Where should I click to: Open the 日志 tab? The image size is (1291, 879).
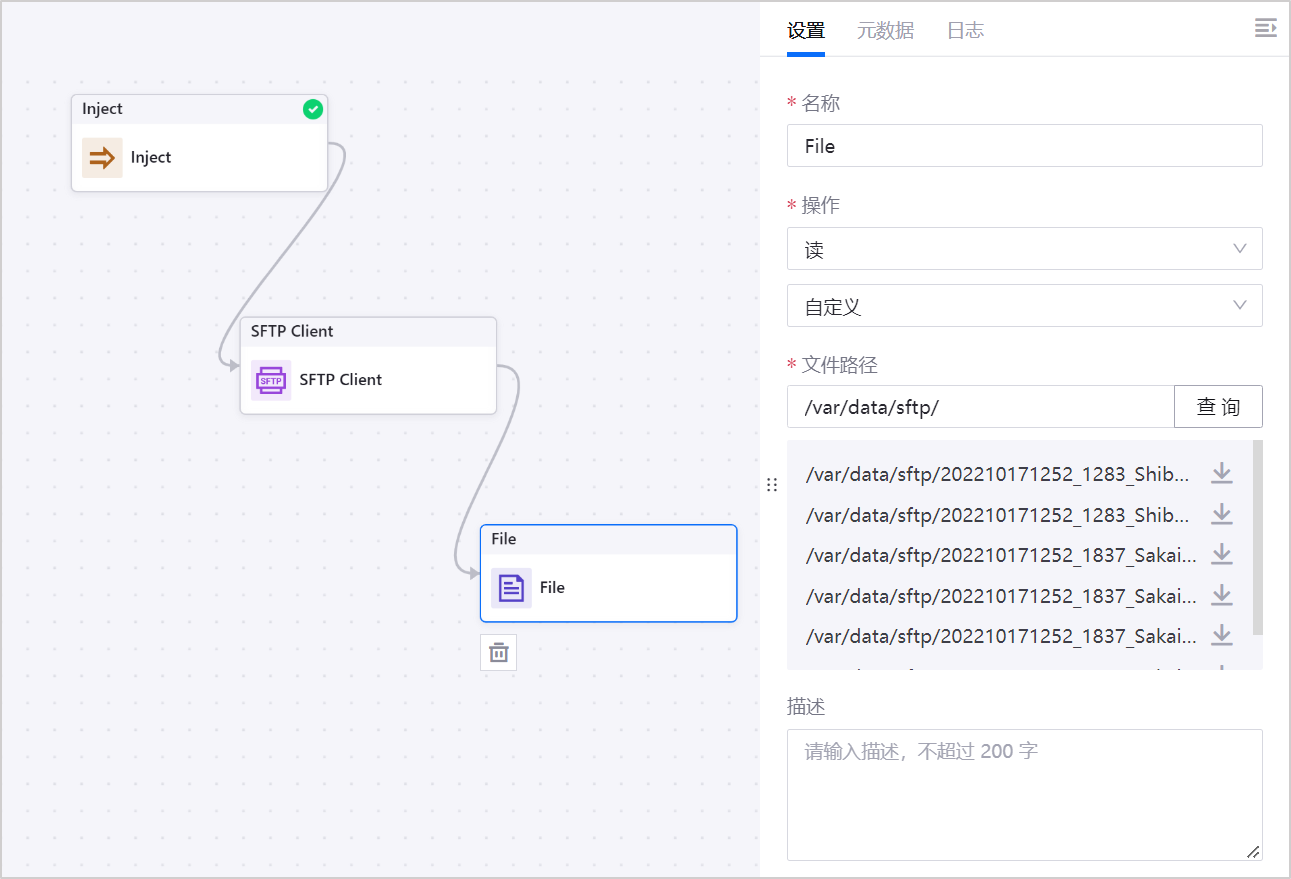965,31
